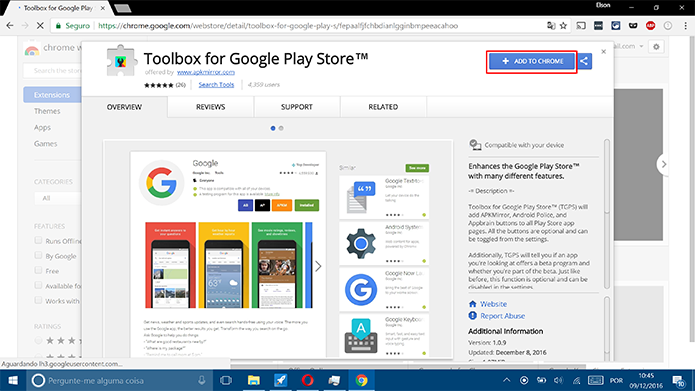Open the Support tab
This screenshot has height=391, width=695.
tap(297, 107)
